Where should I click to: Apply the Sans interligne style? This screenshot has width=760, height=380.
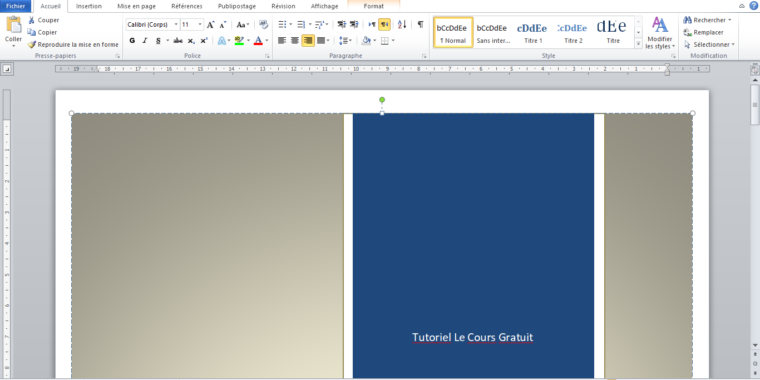[493, 32]
